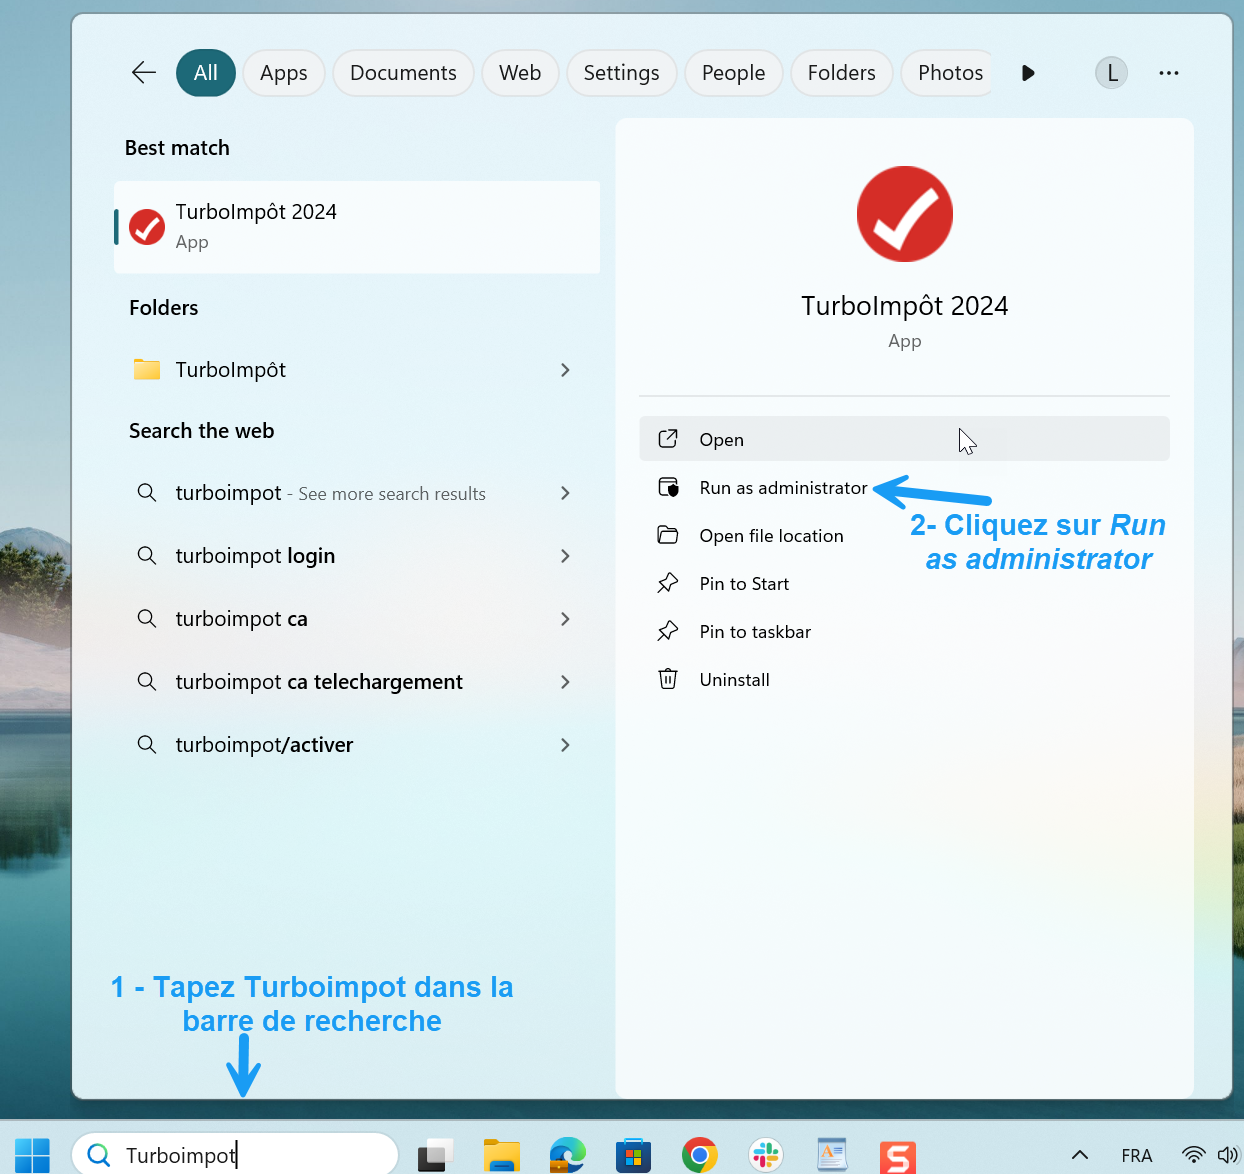Viewport: 1244px width, 1174px height.
Task: Switch to the People filter tab
Action: point(733,73)
